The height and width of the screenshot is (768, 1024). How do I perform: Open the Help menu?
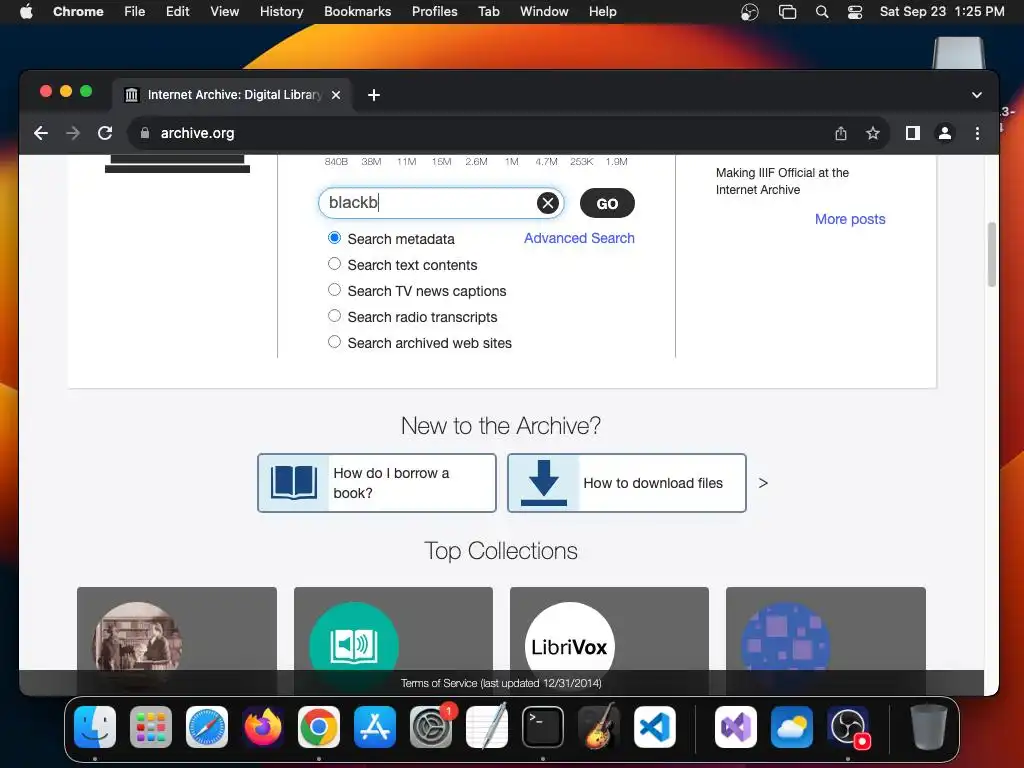pyautogui.click(x=602, y=12)
